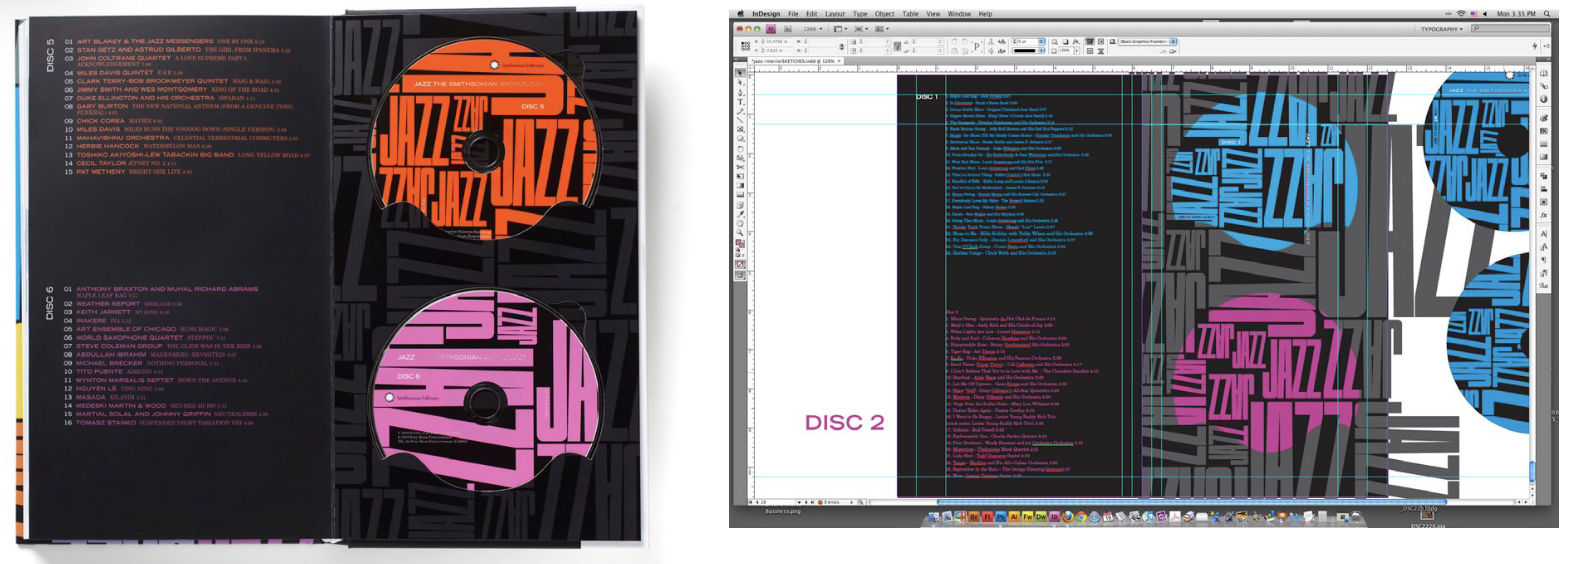Open the Layout menu
1574x564 pixels.
pyautogui.click(x=834, y=14)
